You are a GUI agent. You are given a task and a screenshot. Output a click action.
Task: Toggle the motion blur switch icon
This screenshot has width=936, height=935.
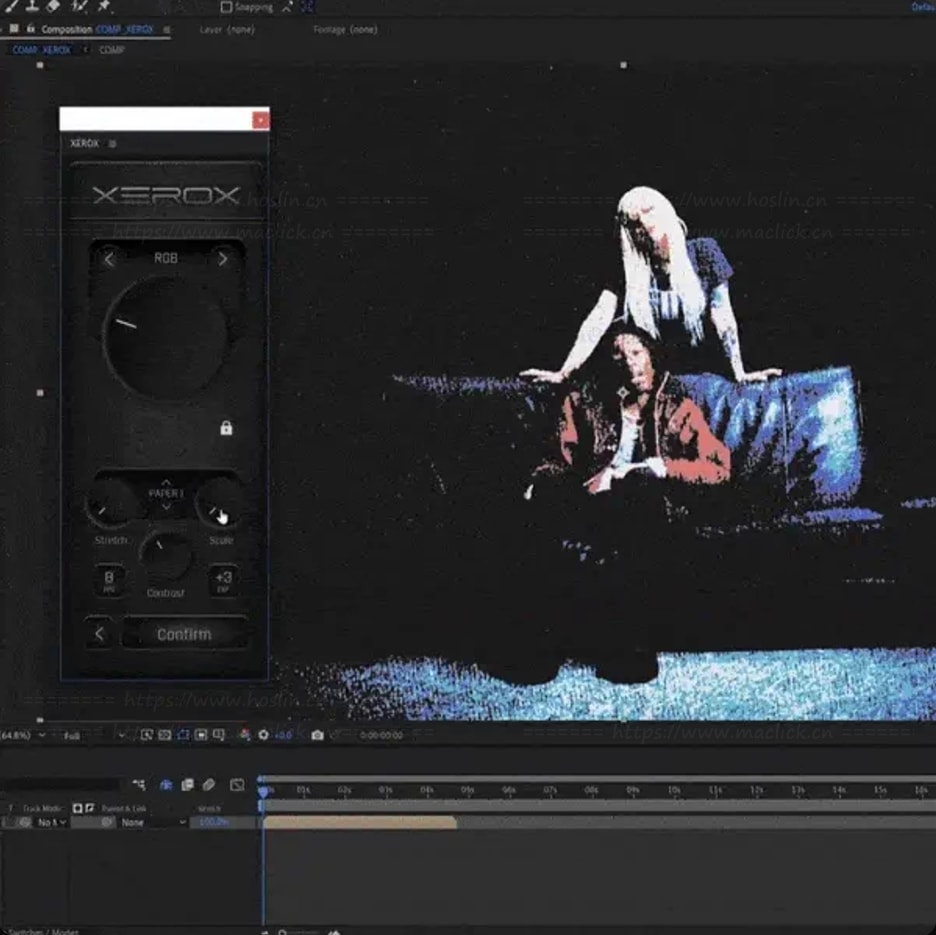209,785
